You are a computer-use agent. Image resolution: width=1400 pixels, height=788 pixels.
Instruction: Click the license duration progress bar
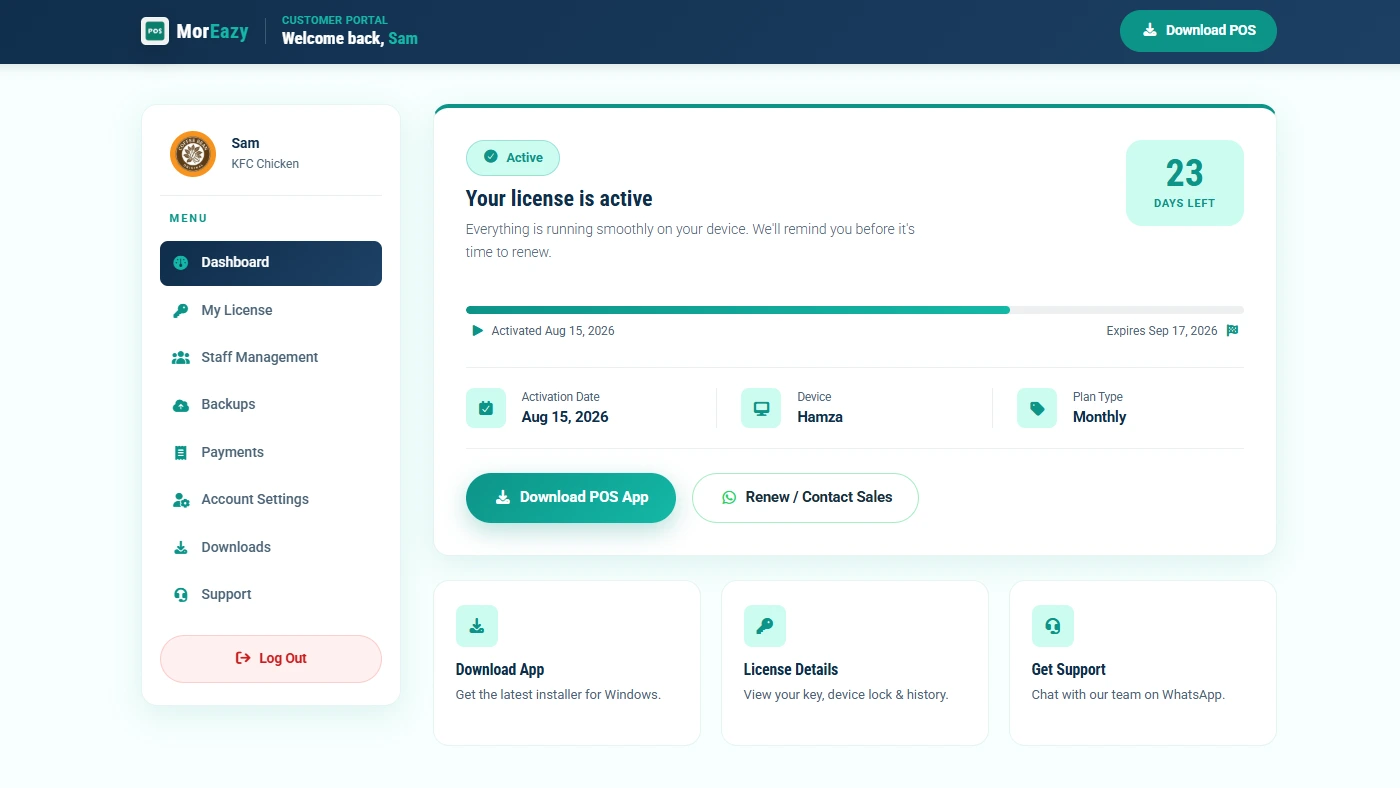pos(855,310)
